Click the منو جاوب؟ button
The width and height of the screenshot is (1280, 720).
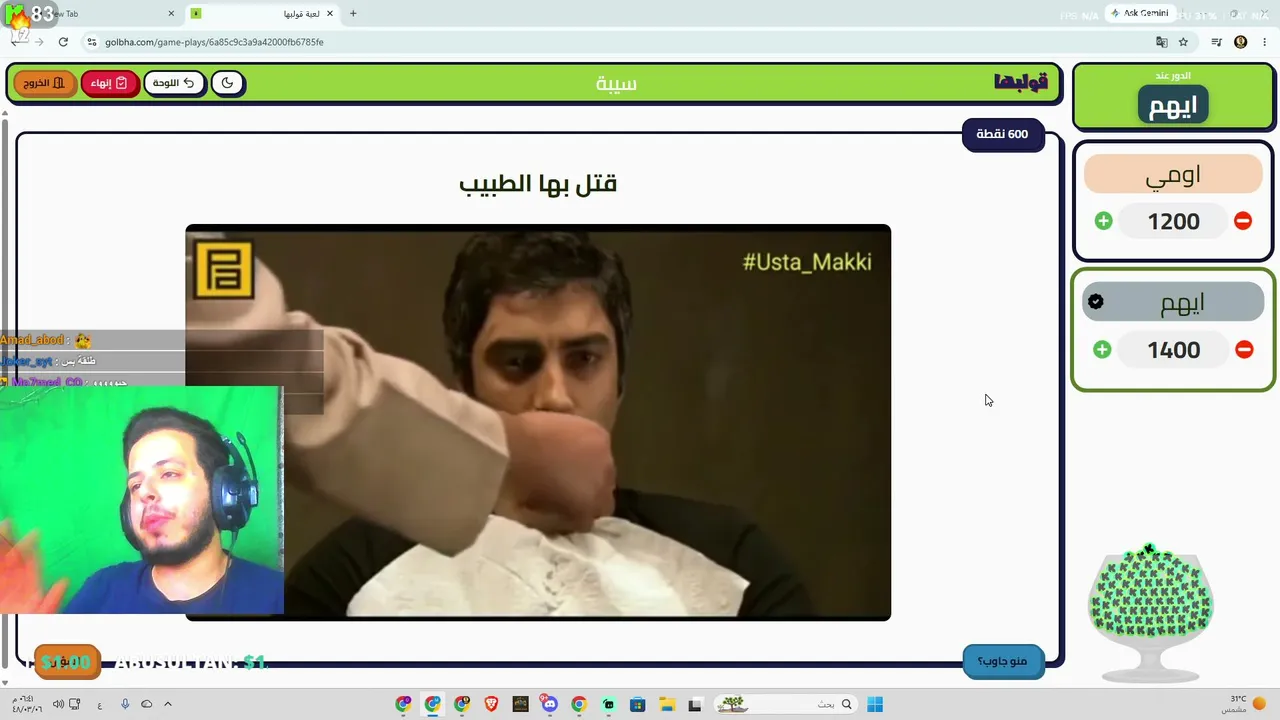click(x=1003, y=661)
